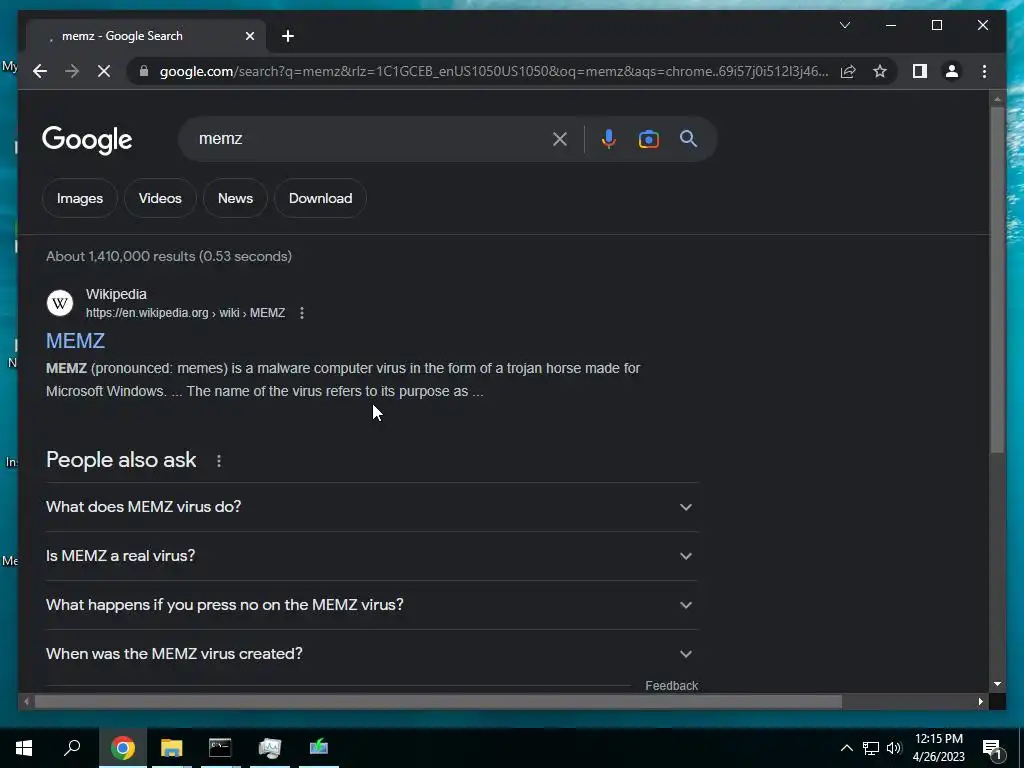Viewport: 1024px width, 768px height.
Task: Open the MEMZ Wikipedia link
Action: tap(75, 341)
